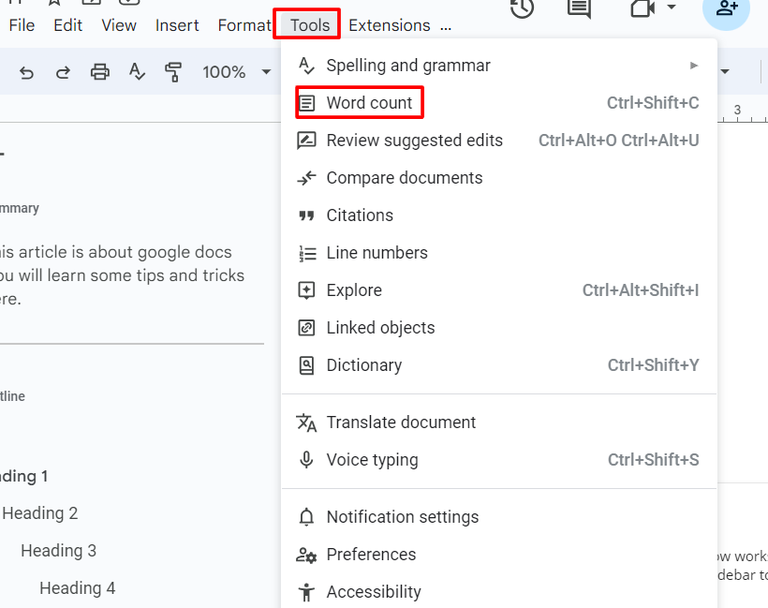Viewport: 768px width, 608px height.
Task: Click the toolbar dropdown arrow right of menu
Action: coord(725,72)
